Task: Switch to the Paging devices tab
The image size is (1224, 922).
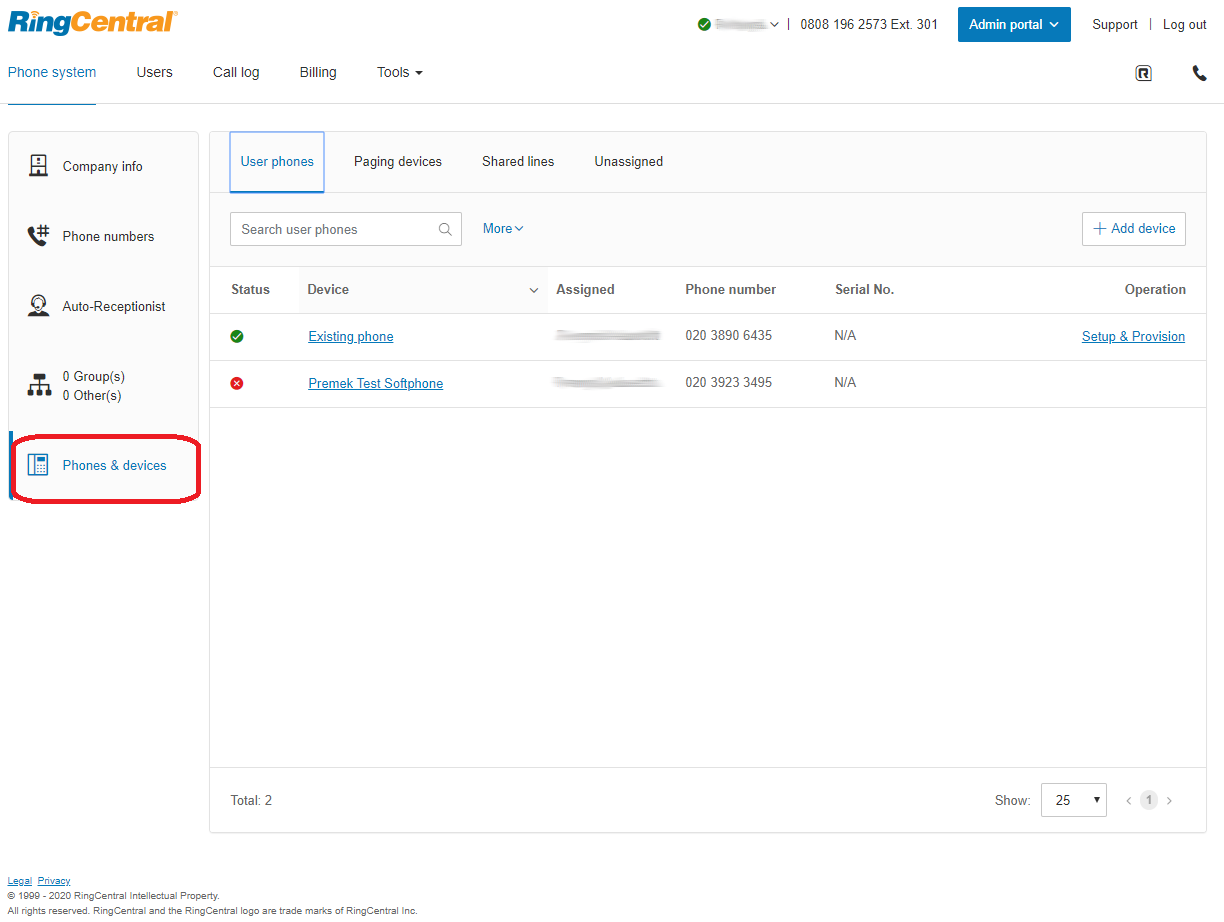Action: point(397,162)
